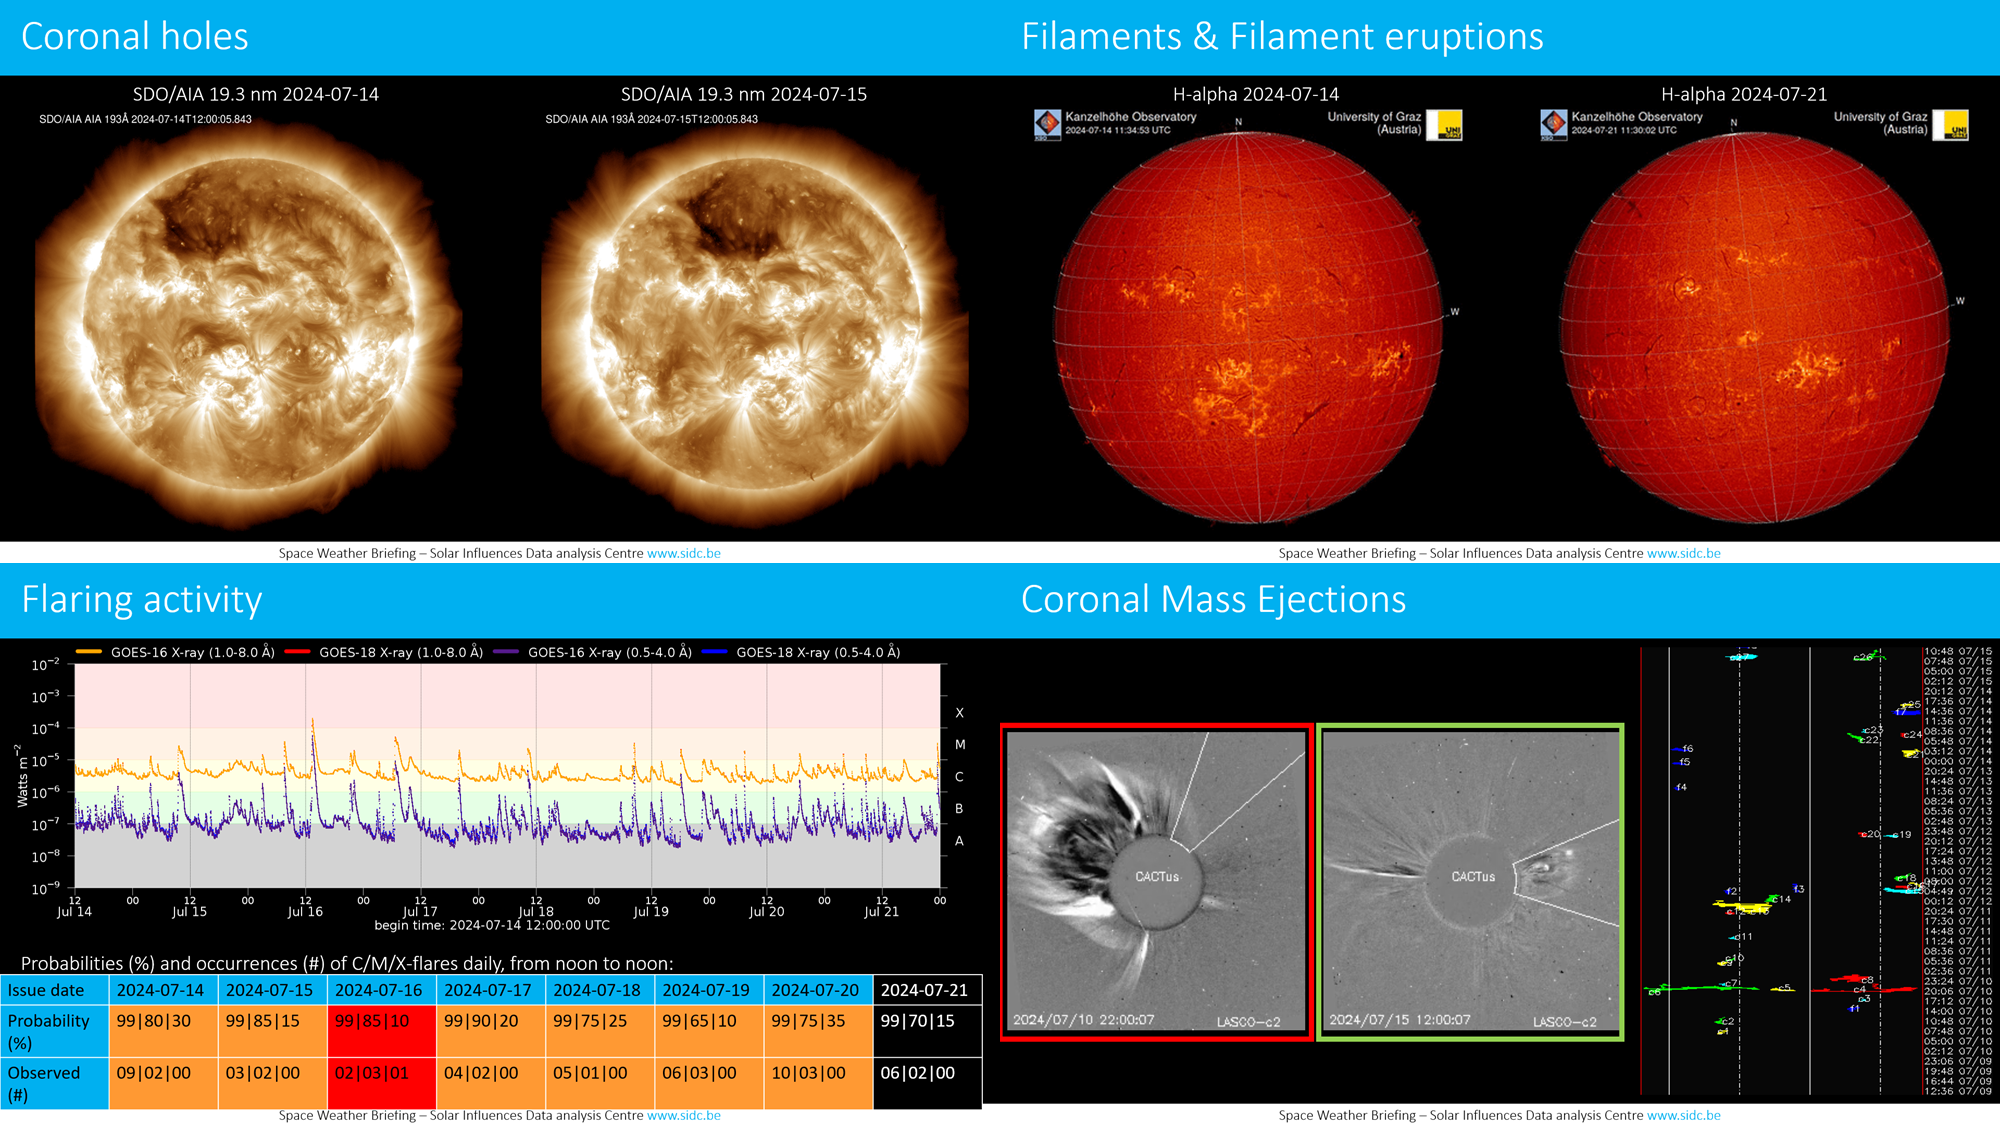Image resolution: width=2000 pixels, height=1125 pixels.
Task: Select the SDO/AIA 19.3 nm 2024-07-14 sun image
Action: click(248, 325)
